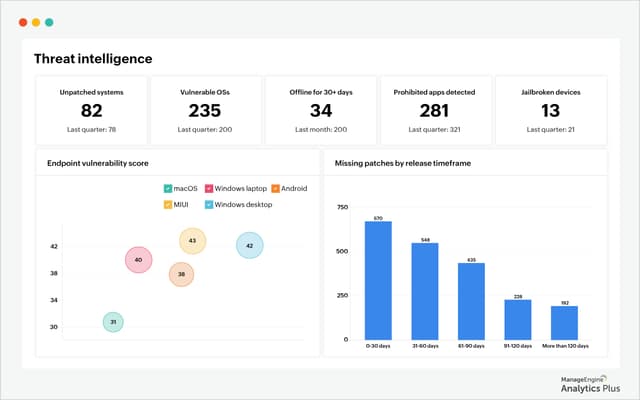Click the 'Last quarter: 78' text

pyautogui.click(x=91, y=129)
